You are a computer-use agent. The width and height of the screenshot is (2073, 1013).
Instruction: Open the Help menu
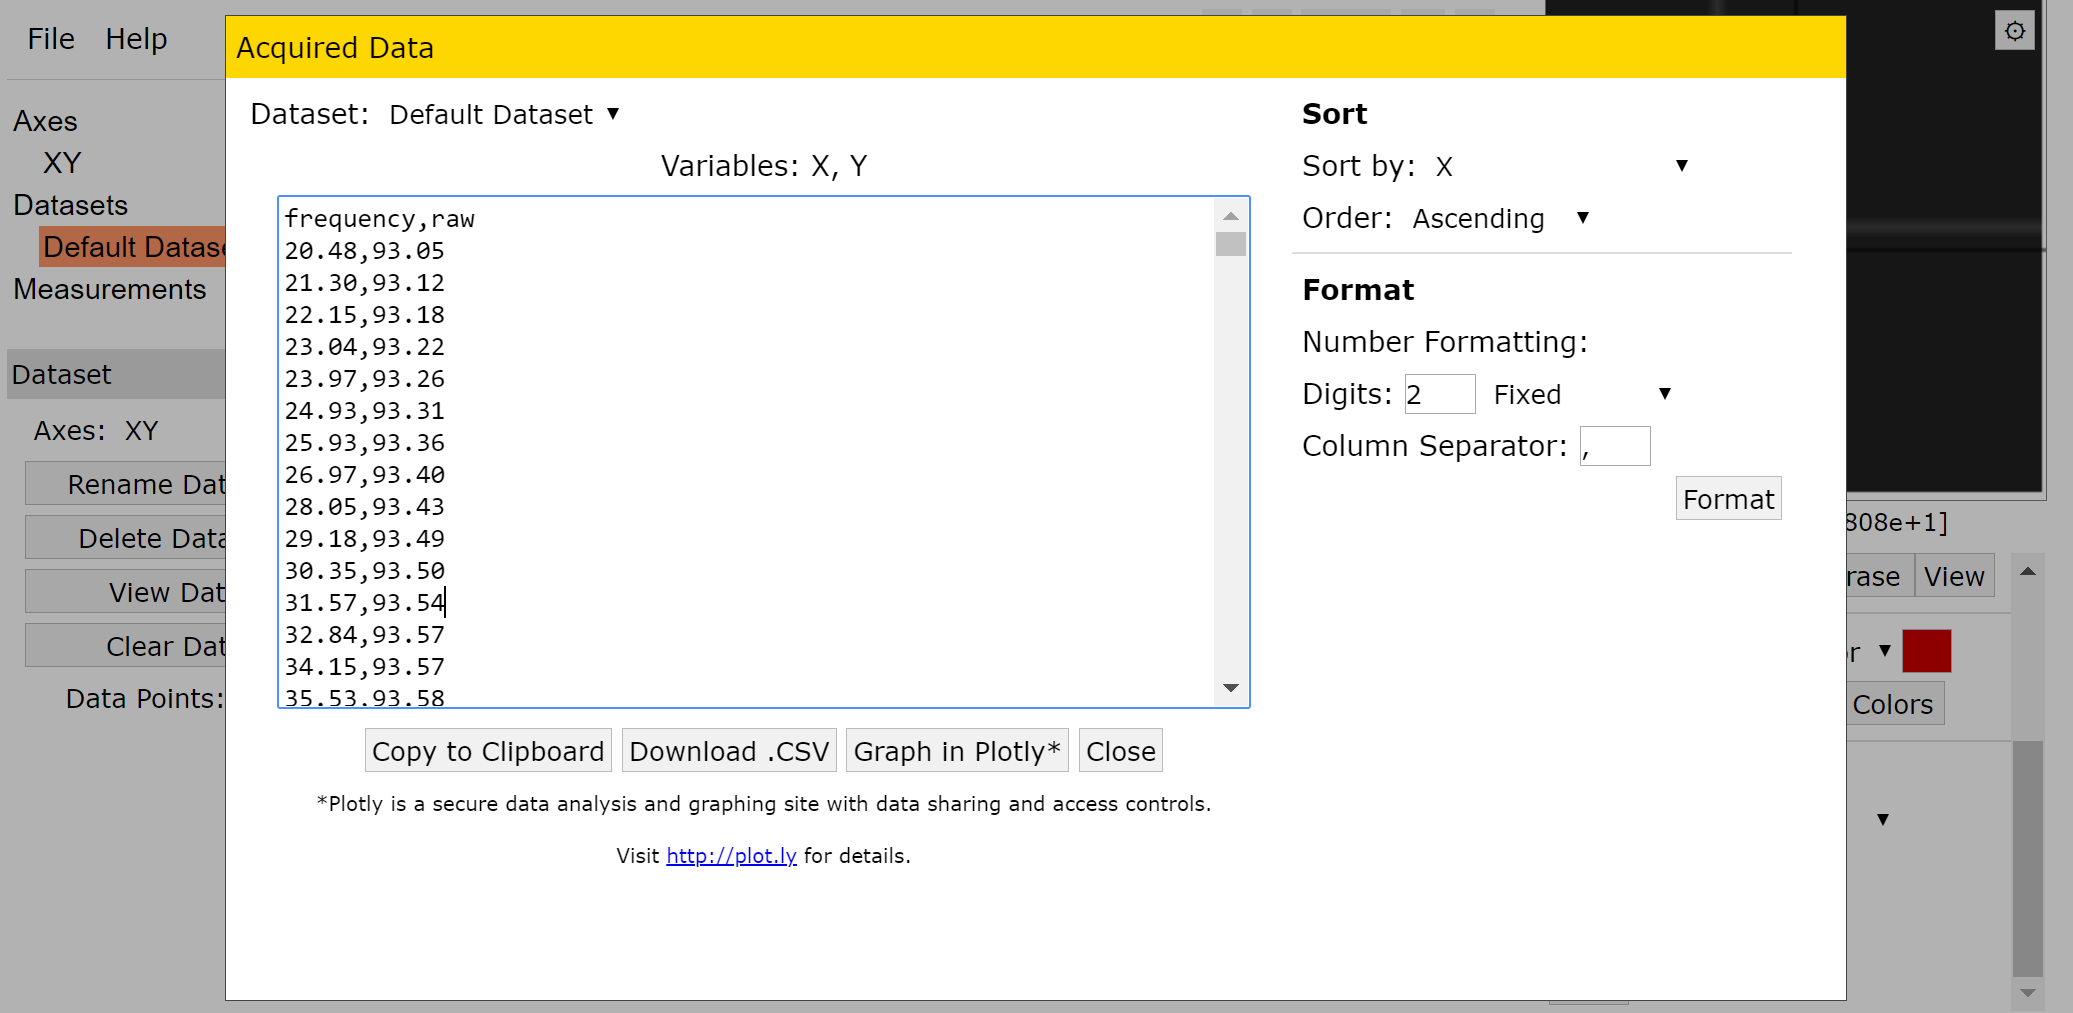136,39
